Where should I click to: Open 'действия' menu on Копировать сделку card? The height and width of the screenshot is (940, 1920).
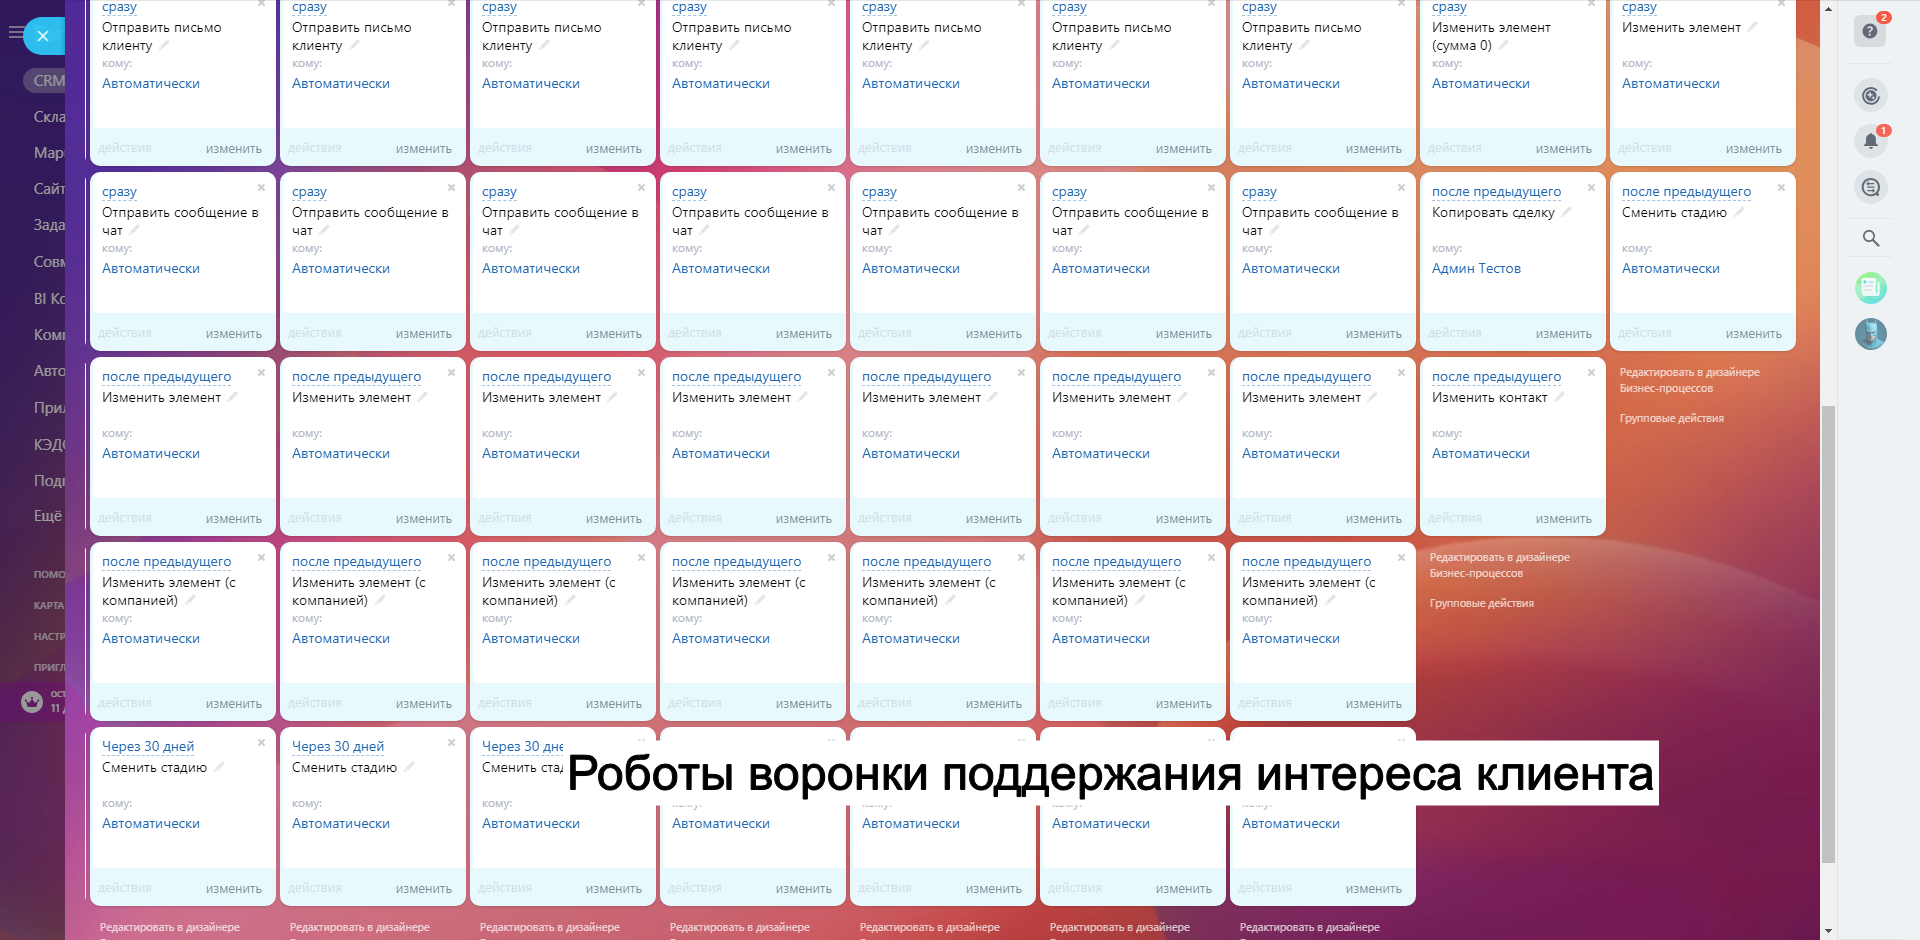click(1454, 333)
